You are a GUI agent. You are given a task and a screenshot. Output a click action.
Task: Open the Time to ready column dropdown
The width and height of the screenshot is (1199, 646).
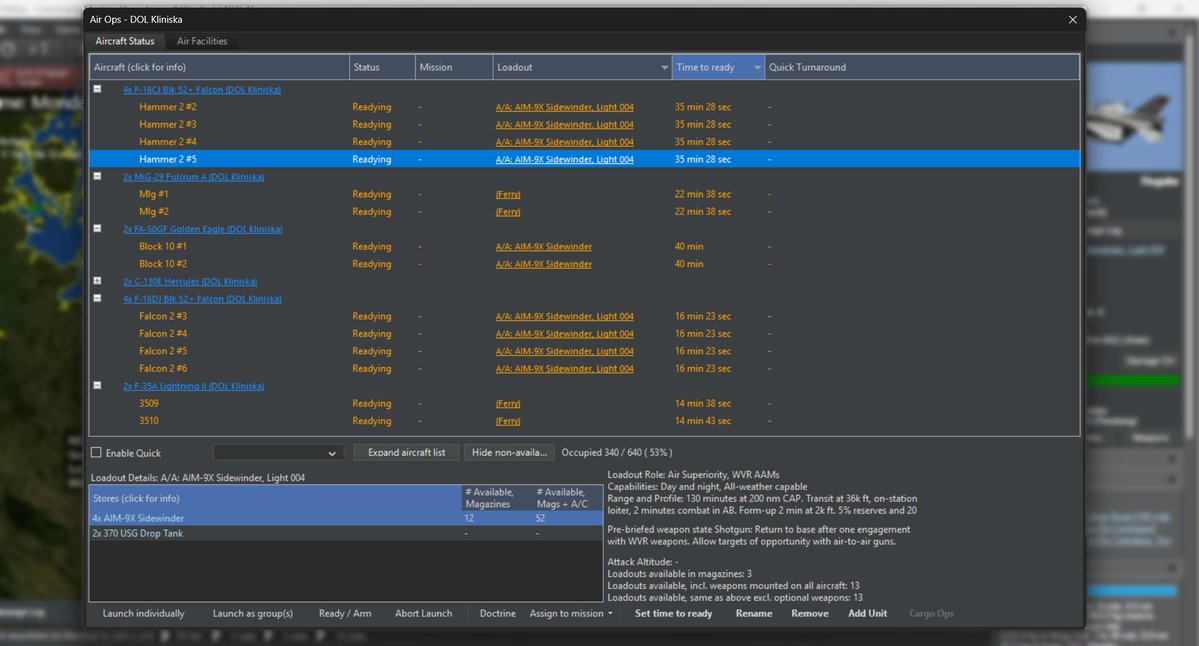(757, 67)
